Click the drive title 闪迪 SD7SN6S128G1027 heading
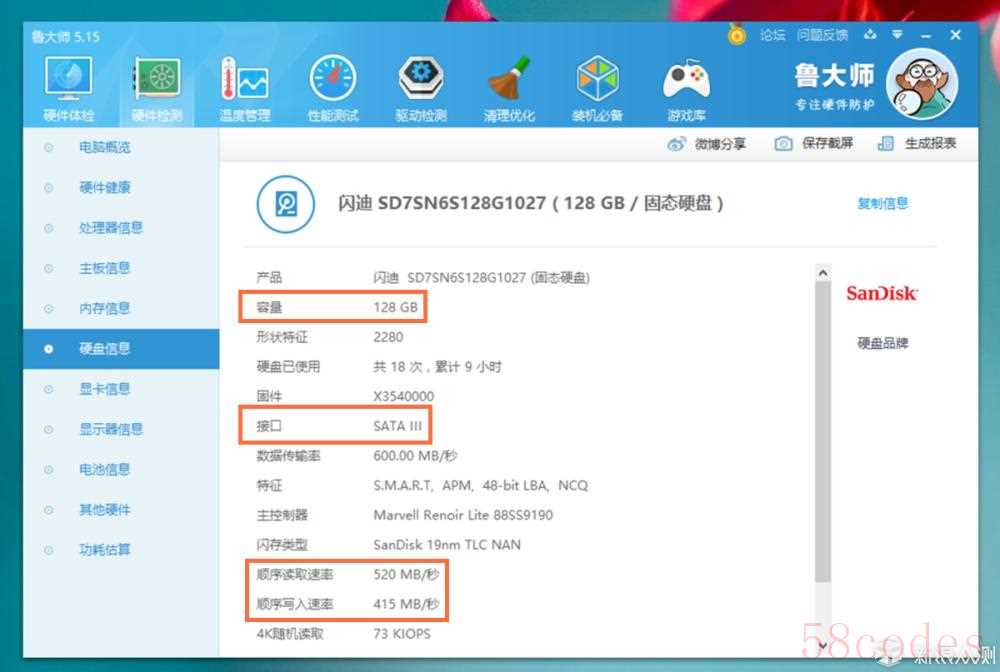This screenshot has width=1000, height=672. 531,203
